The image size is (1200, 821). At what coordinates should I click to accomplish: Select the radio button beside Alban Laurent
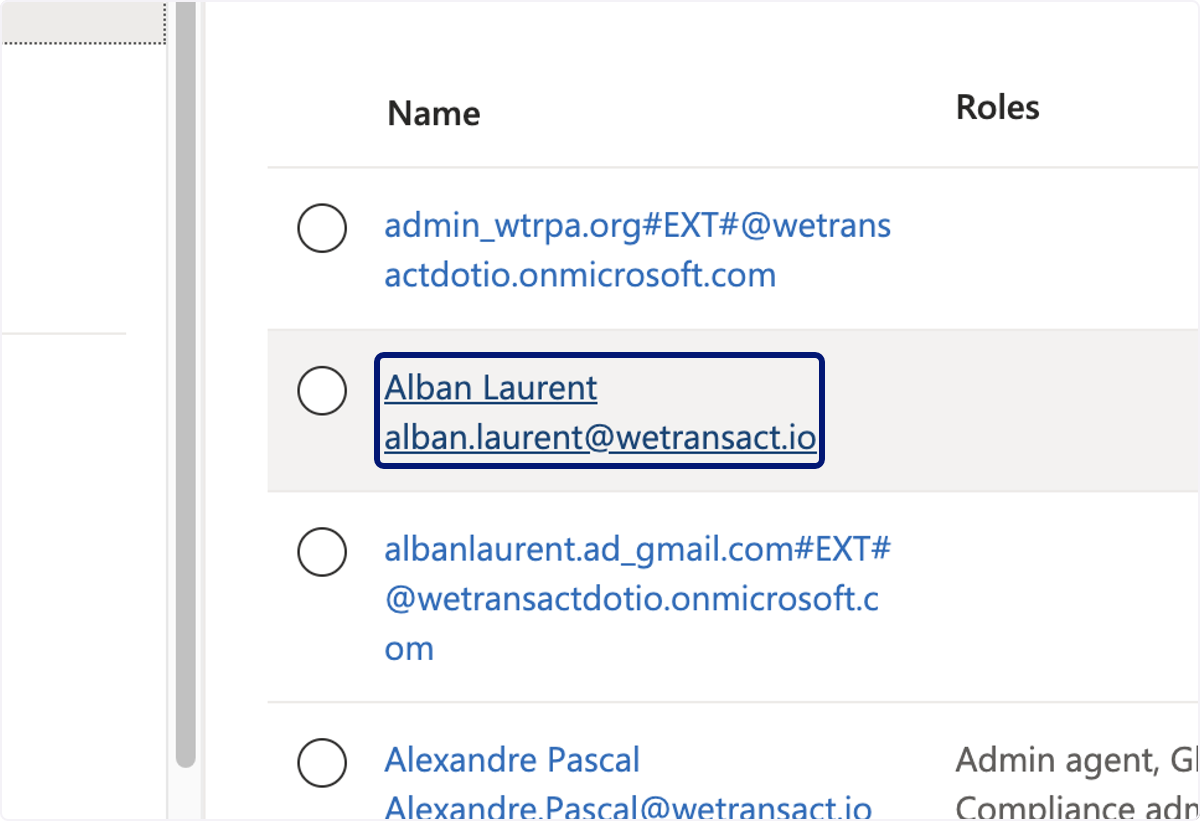322,390
